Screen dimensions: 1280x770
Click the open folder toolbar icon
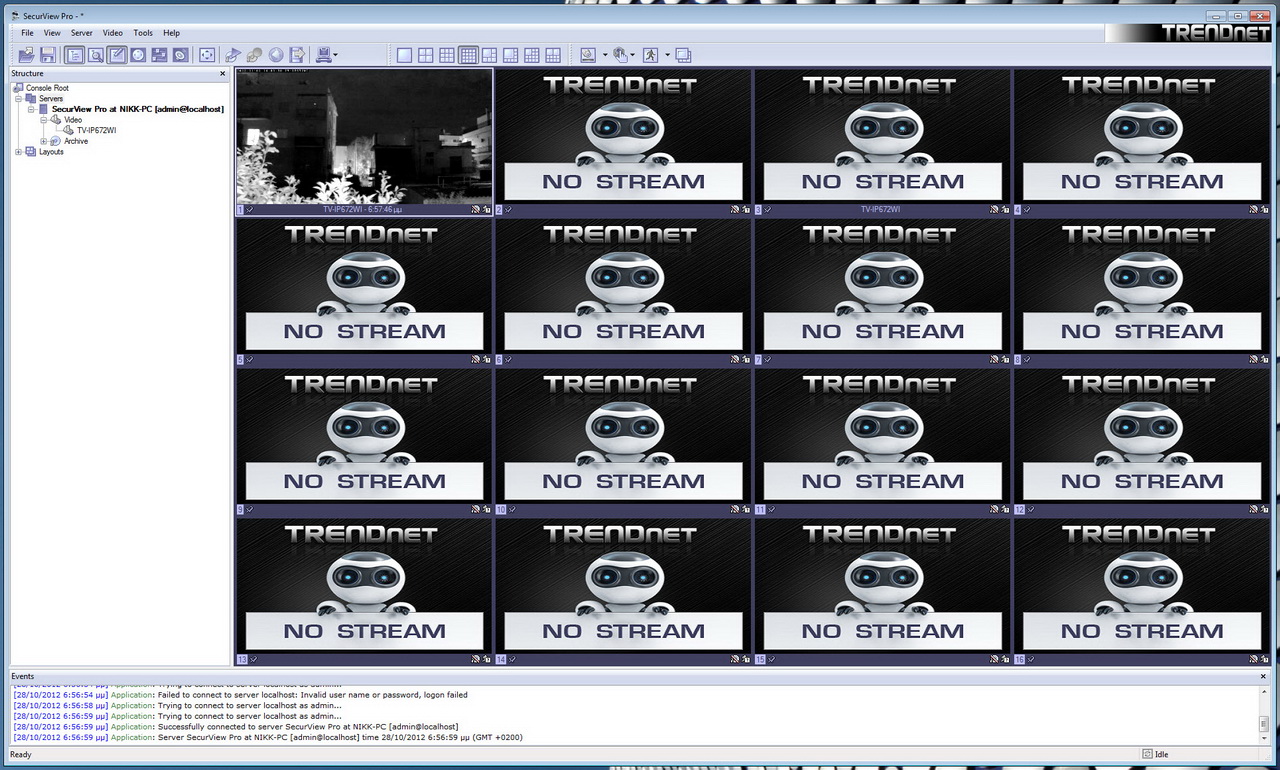pyautogui.click(x=27, y=55)
